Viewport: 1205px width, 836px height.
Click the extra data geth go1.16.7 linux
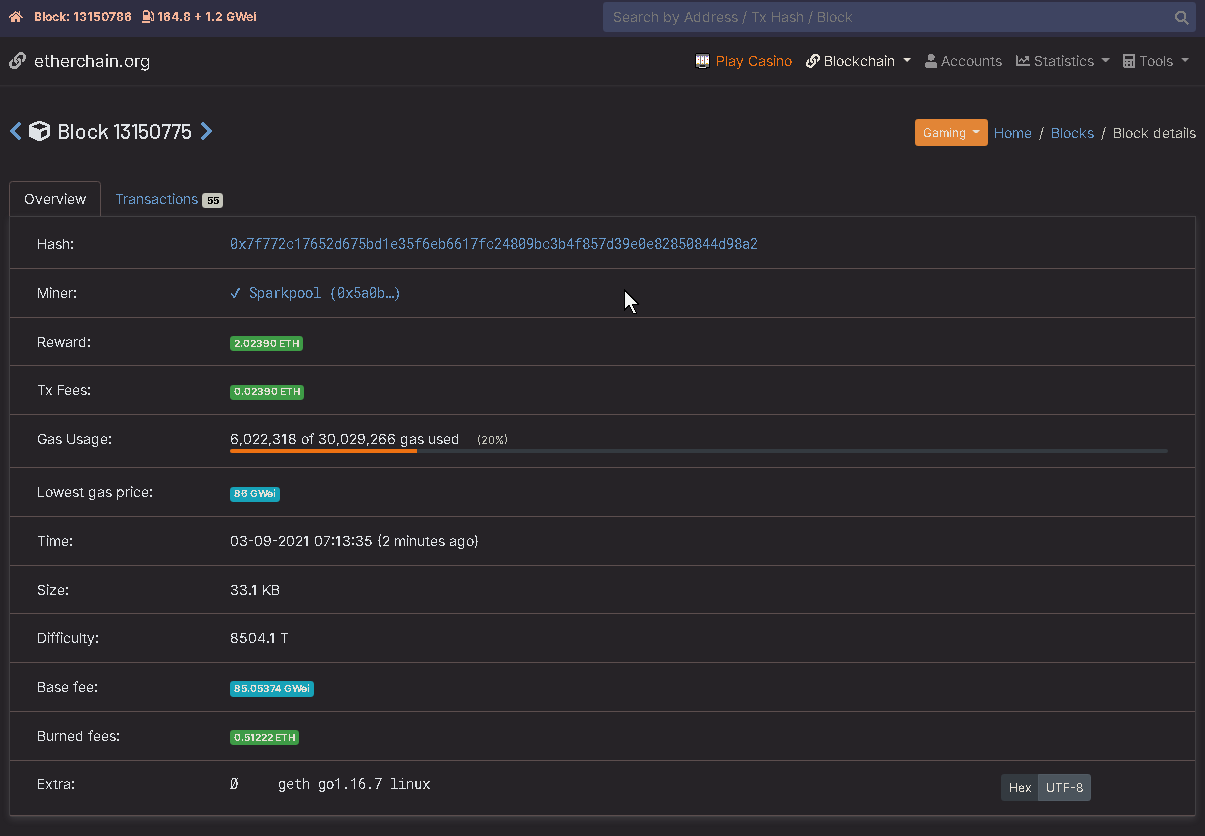click(x=354, y=784)
